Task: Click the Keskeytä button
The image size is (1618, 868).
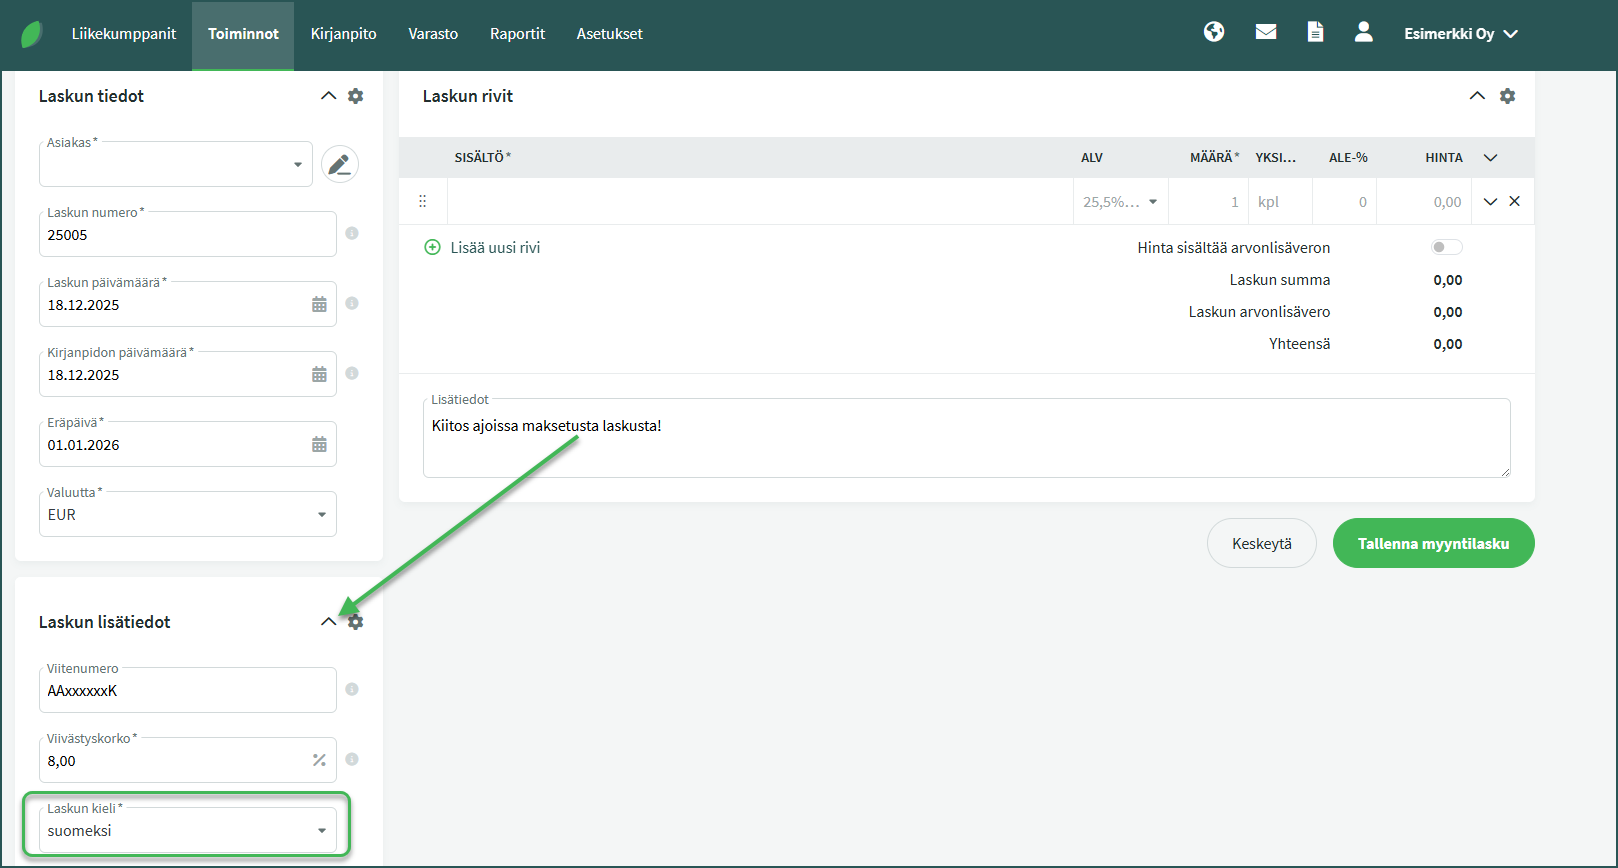Action: (1261, 543)
